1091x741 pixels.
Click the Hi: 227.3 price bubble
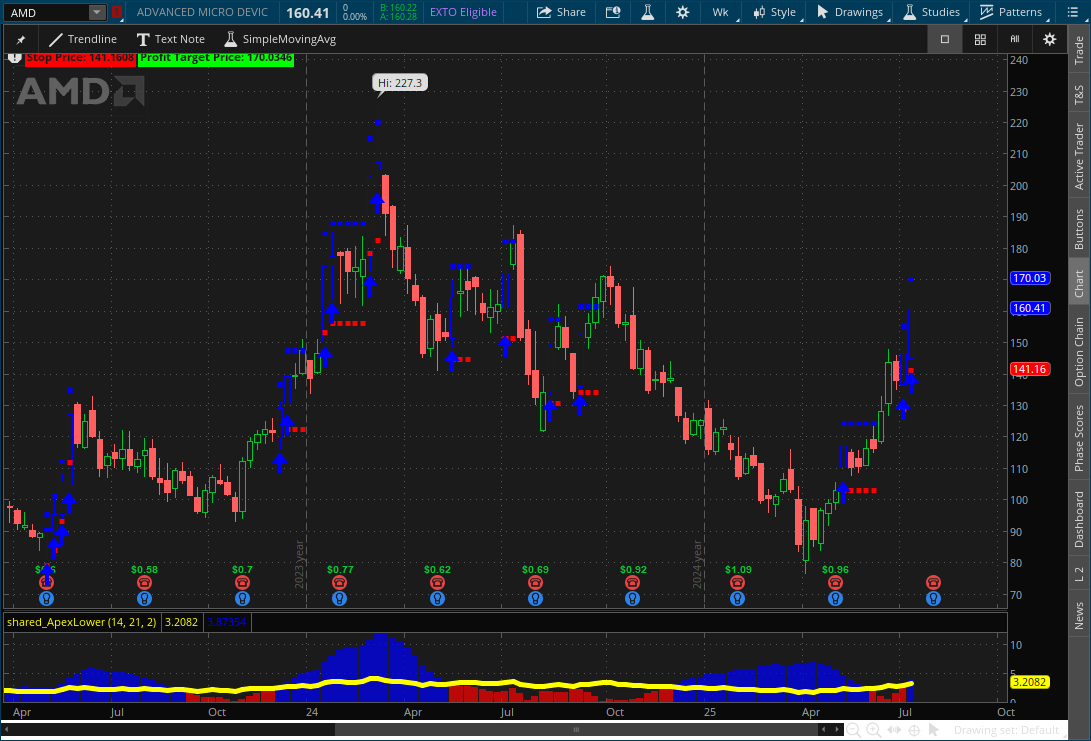(399, 83)
